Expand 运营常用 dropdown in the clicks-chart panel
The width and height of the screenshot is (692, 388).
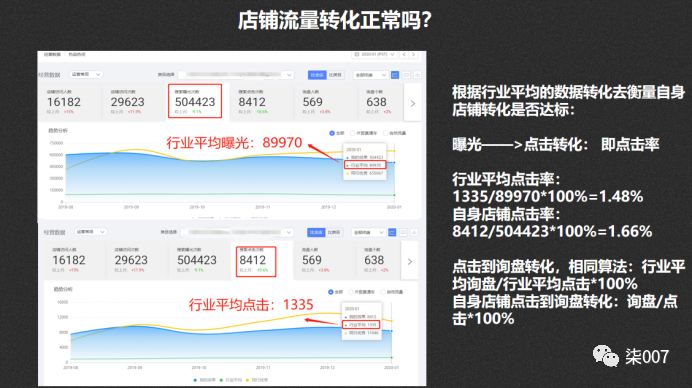[90, 232]
